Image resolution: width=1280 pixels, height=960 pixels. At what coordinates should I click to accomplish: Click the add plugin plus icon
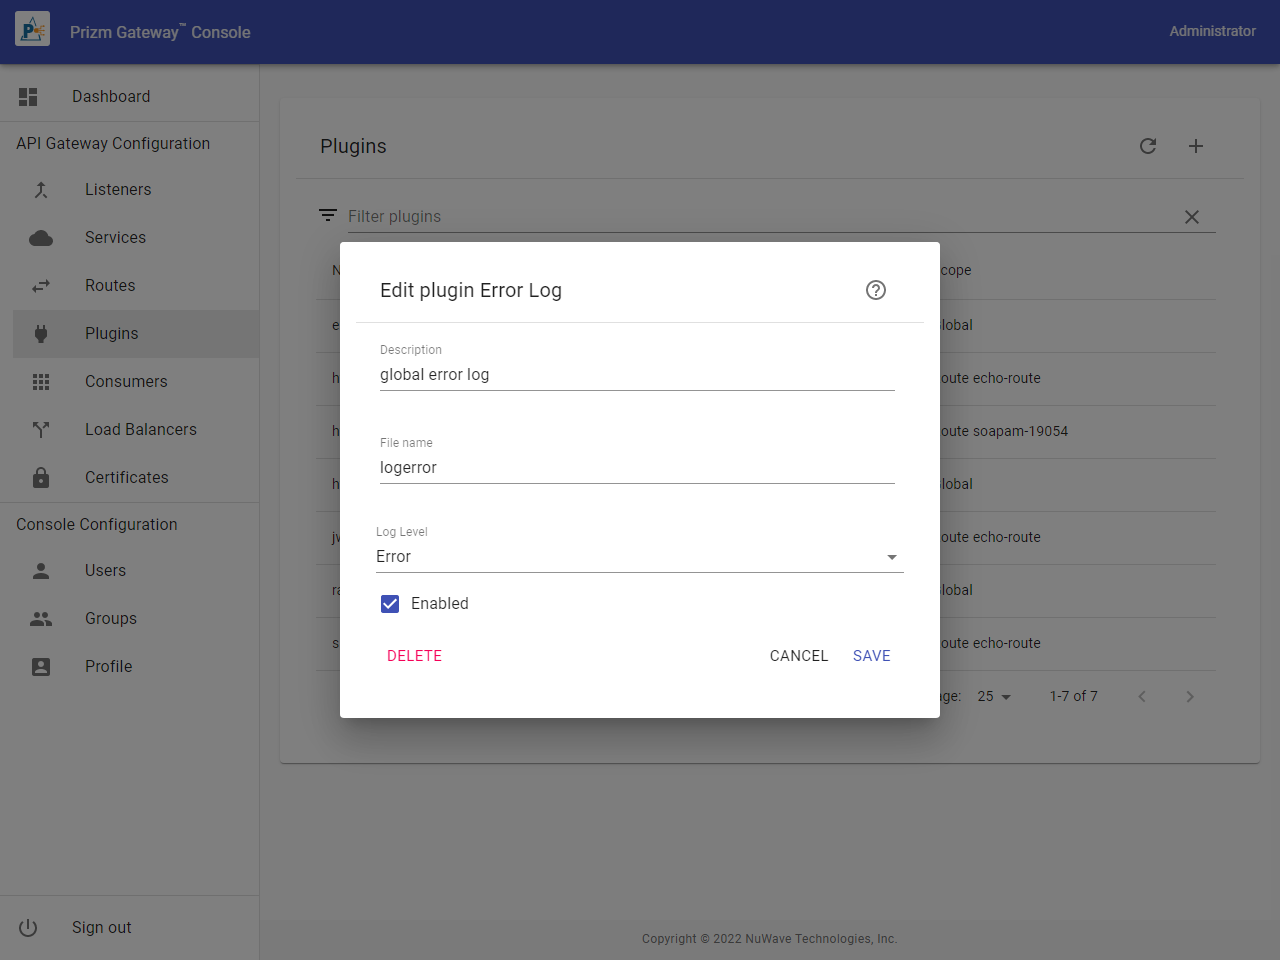1196,146
